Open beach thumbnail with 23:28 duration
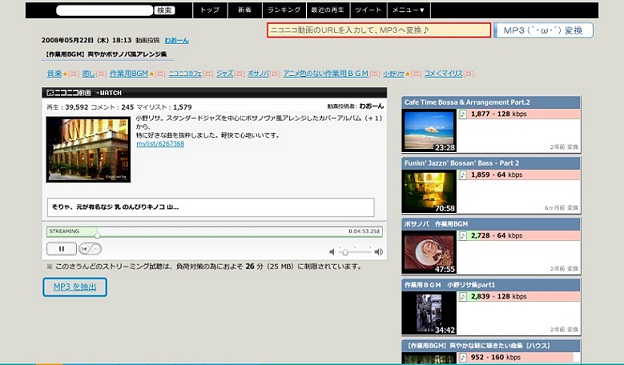This screenshot has width=624, height=365. coord(429,131)
